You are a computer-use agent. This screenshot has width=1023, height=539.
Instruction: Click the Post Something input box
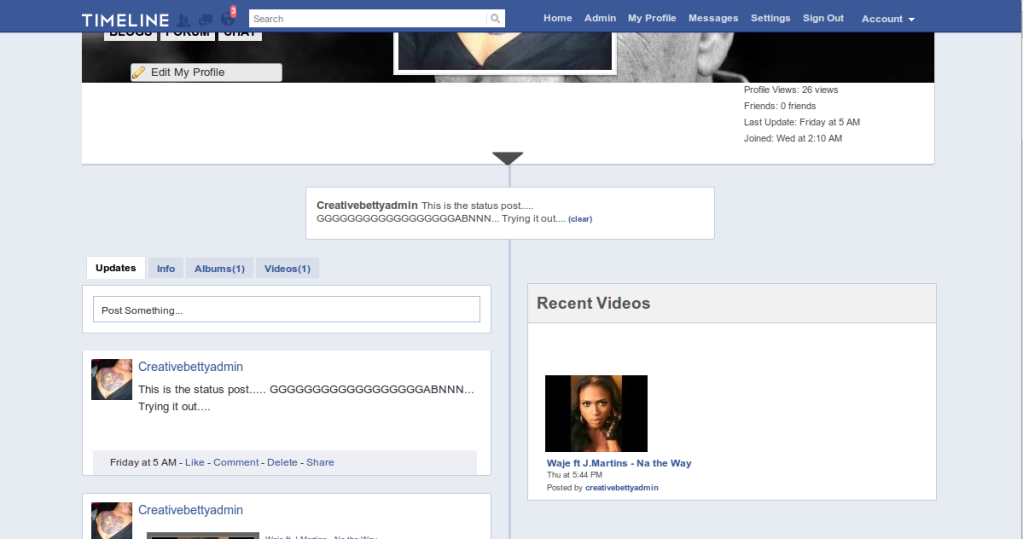click(x=286, y=309)
